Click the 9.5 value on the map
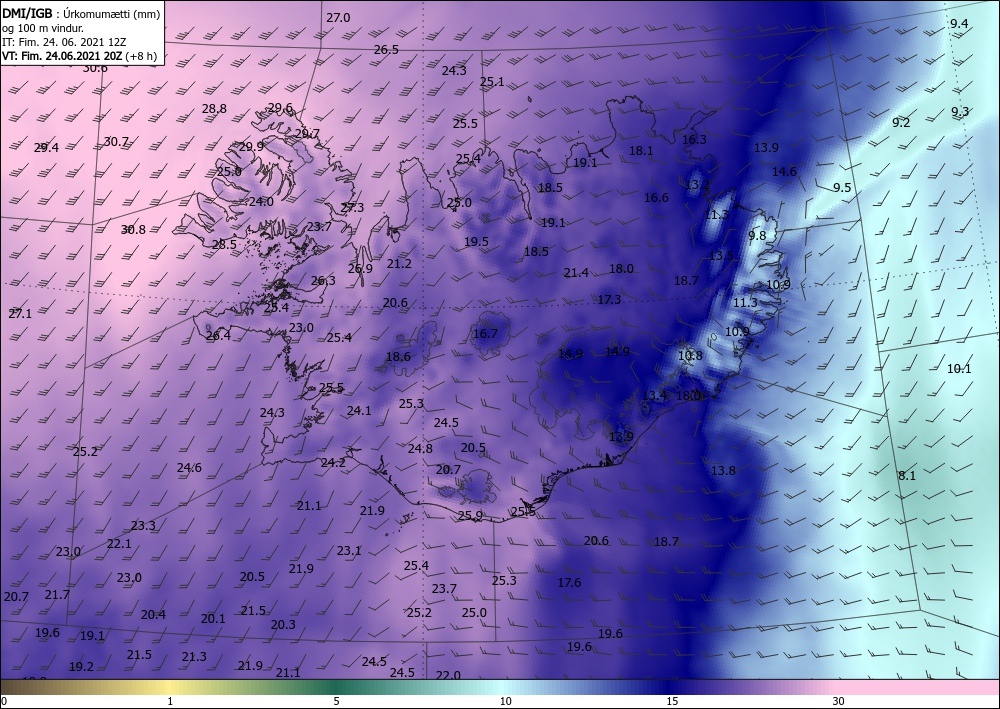The width and height of the screenshot is (1000, 709). click(842, 187)
